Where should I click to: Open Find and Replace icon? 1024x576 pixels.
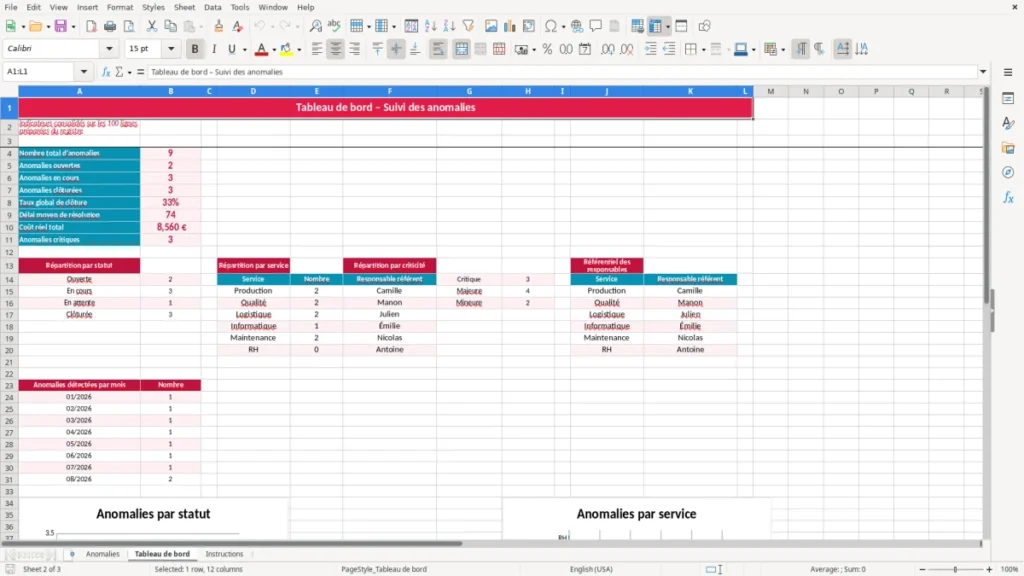click(x=315, y=26)
